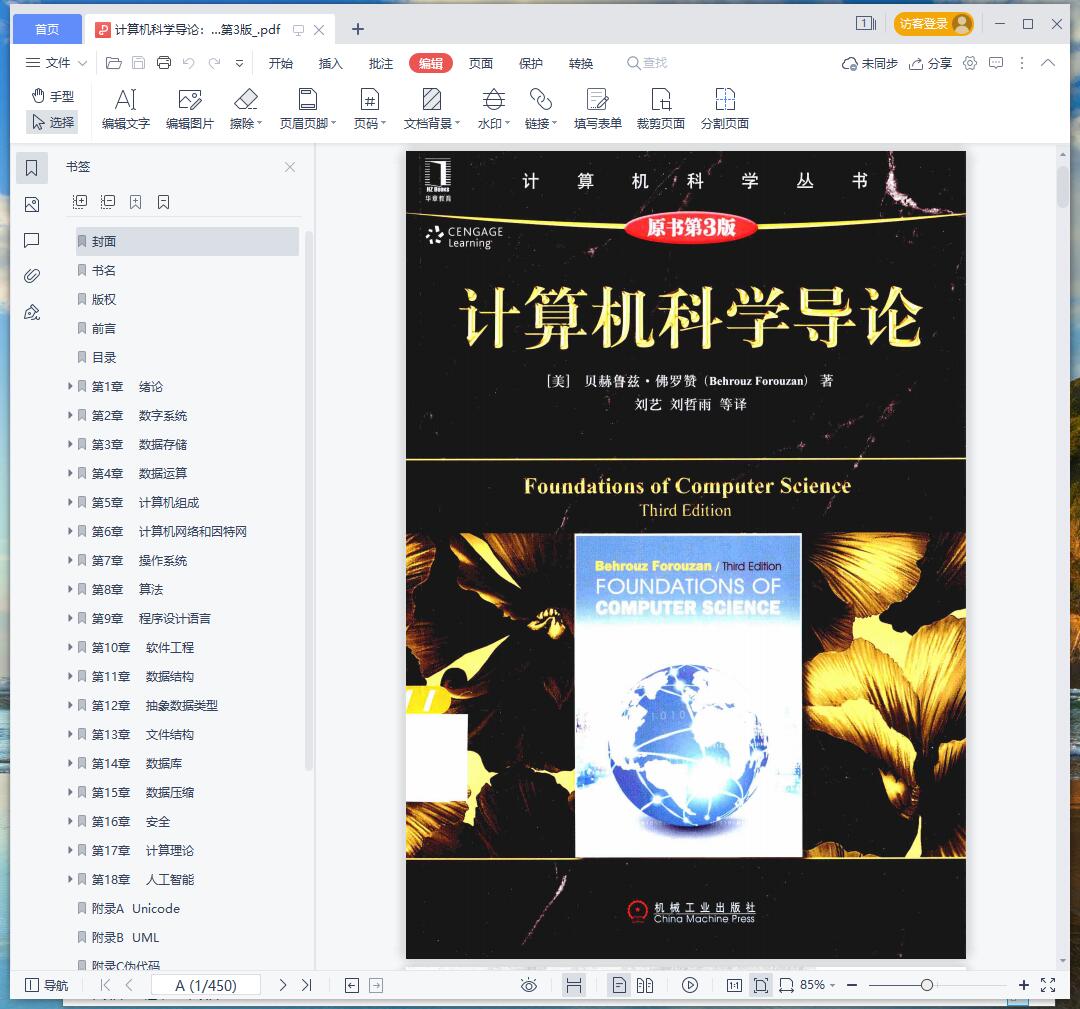
Task: Toggle single page view
Action: pos(619,986)
